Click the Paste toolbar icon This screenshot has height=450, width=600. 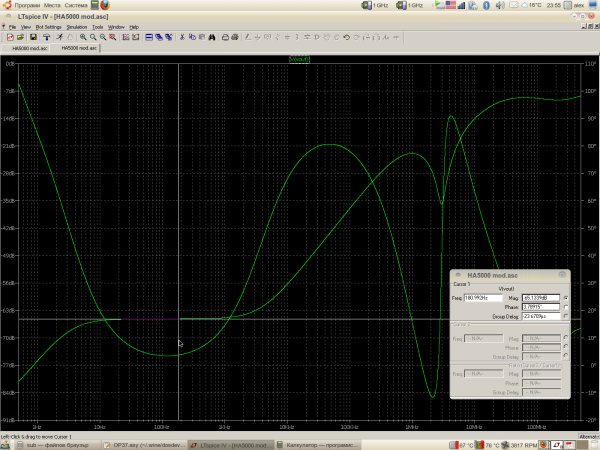pyautogui.click(x=202, y=37)
